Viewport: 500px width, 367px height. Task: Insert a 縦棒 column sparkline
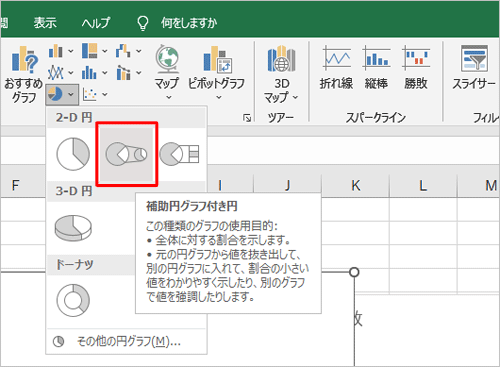376,68
